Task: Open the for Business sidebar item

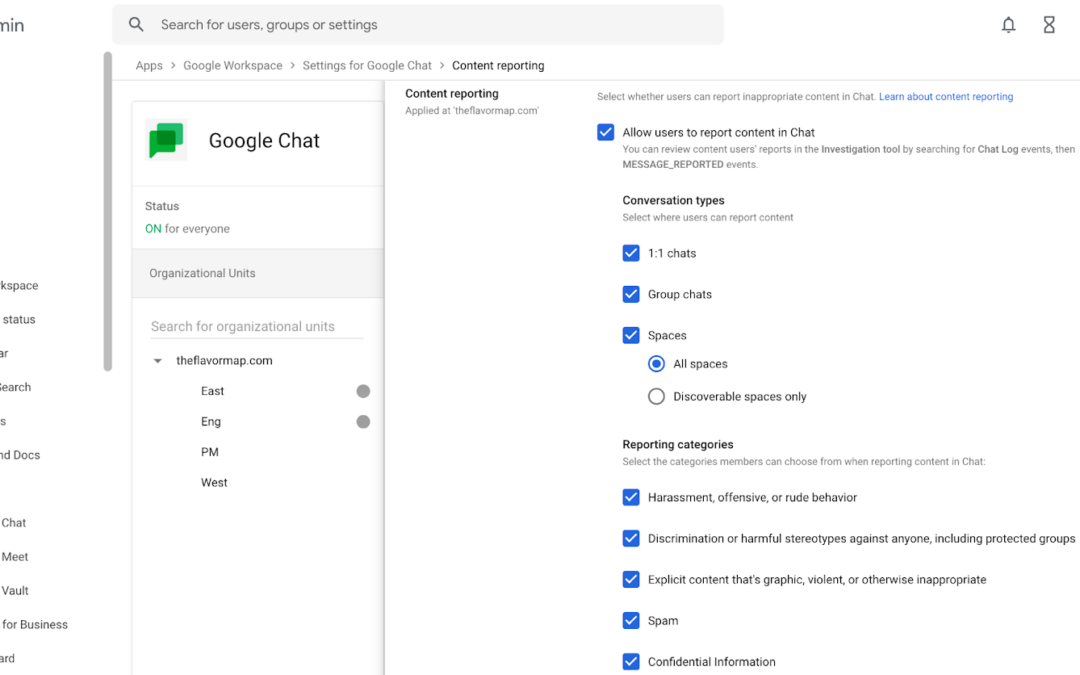Action: click(x=34, y=625)
